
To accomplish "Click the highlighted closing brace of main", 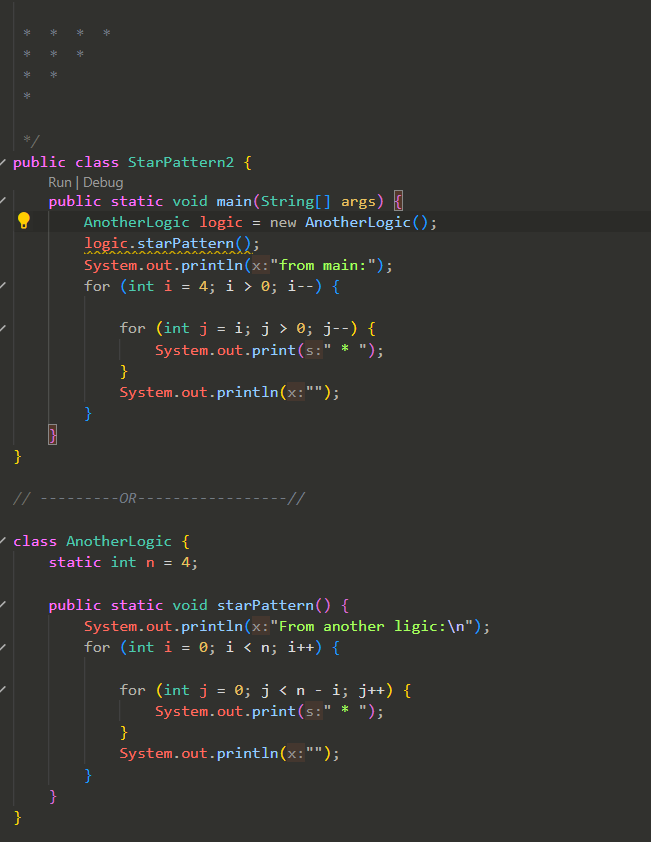I will 53,434.
